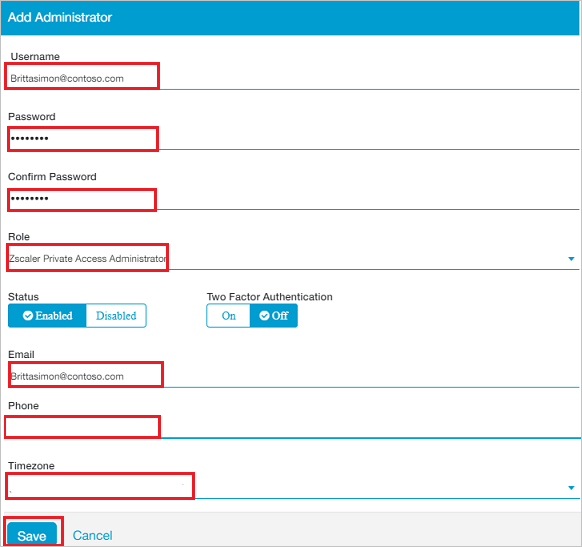
Task: Set Status to Enabled
Action: click(47, 316)
